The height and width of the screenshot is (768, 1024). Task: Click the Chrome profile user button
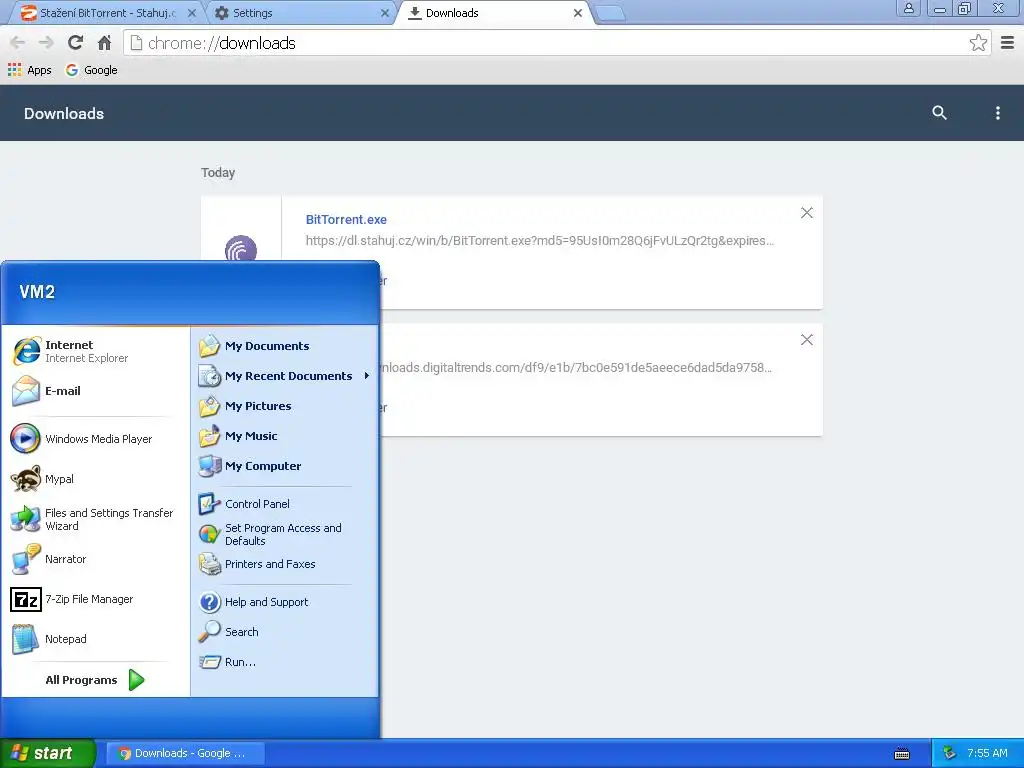908,8
